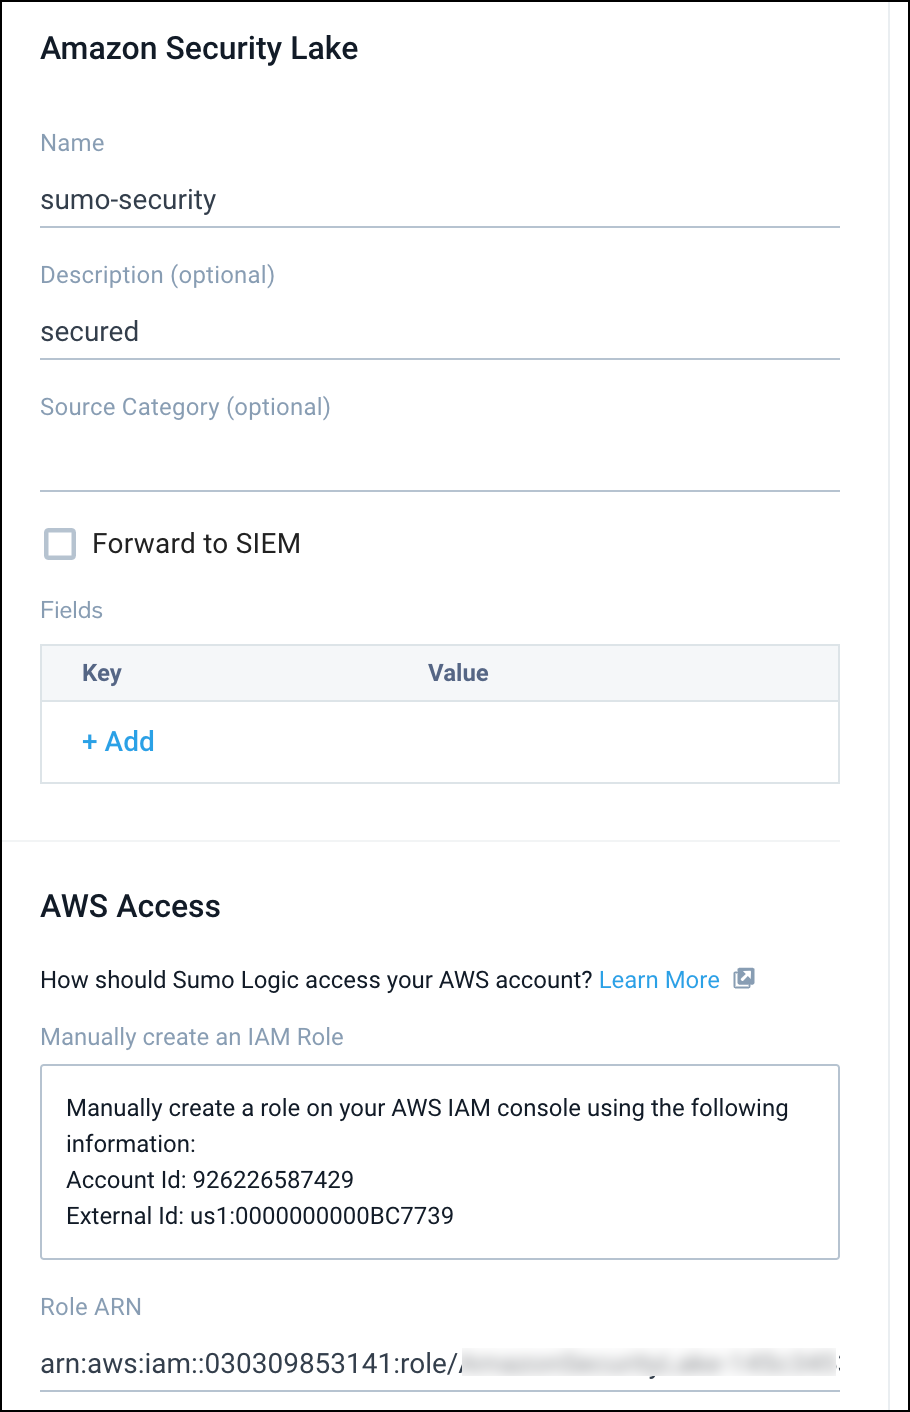This screenshot has width=910, height=1412.
Task: Click the 'Manually create an IAM Role' label
Action: 192,1037
